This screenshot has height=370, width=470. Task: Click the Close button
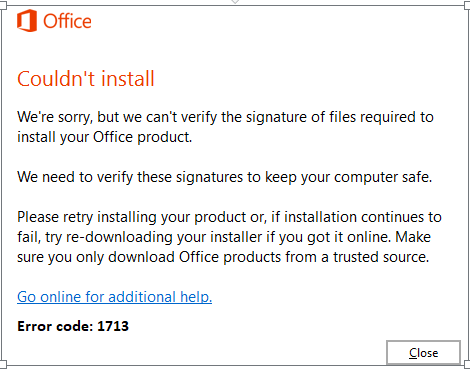coord(423,353)
